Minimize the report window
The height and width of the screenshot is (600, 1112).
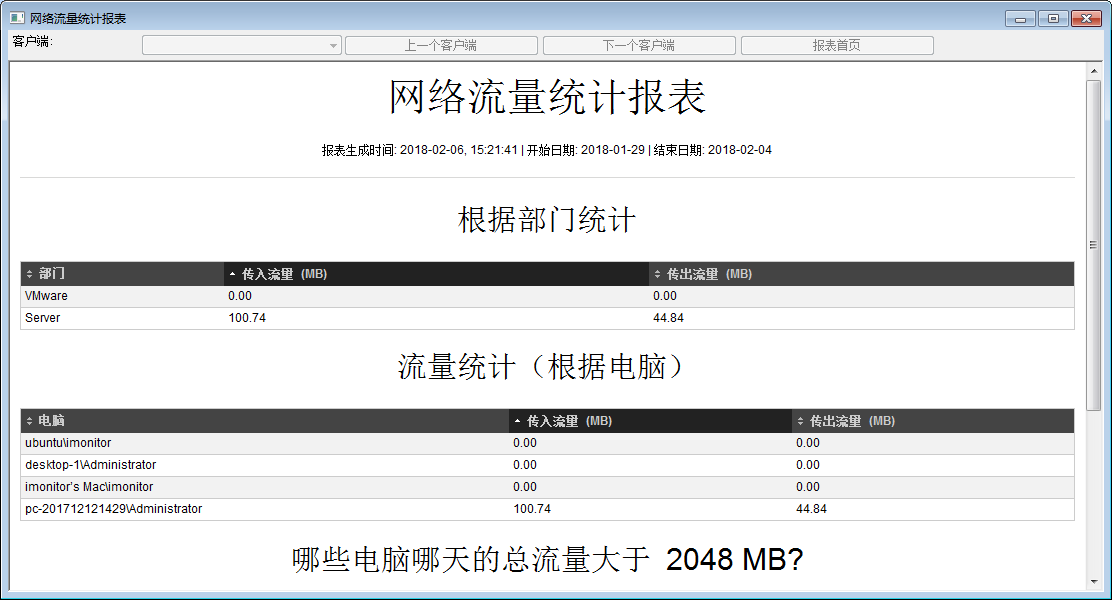[1021, 18]
